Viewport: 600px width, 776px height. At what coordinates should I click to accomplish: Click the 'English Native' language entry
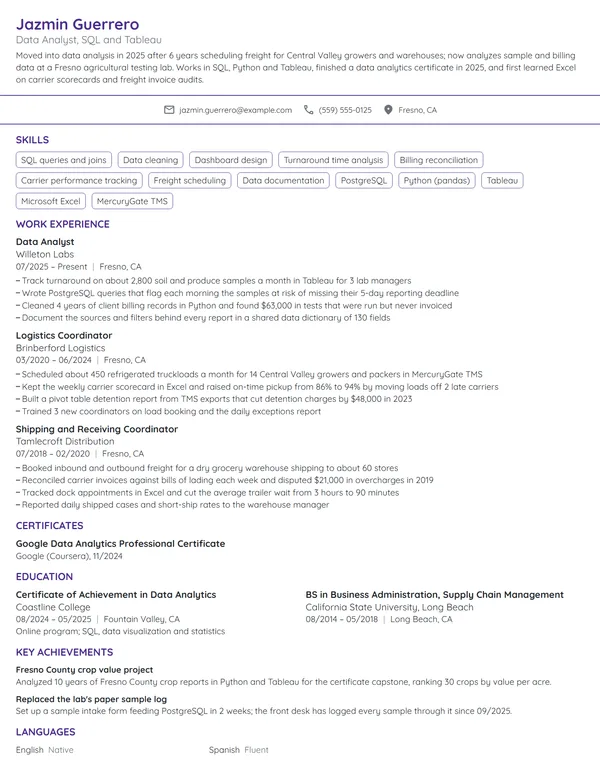pos(45,750)
